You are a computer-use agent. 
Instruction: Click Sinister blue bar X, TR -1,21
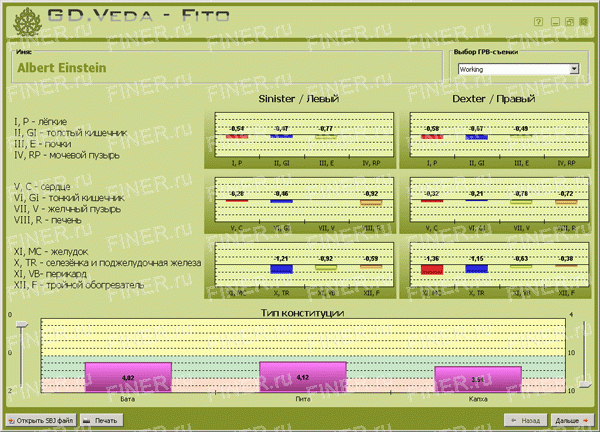click(x=282, y=269)
